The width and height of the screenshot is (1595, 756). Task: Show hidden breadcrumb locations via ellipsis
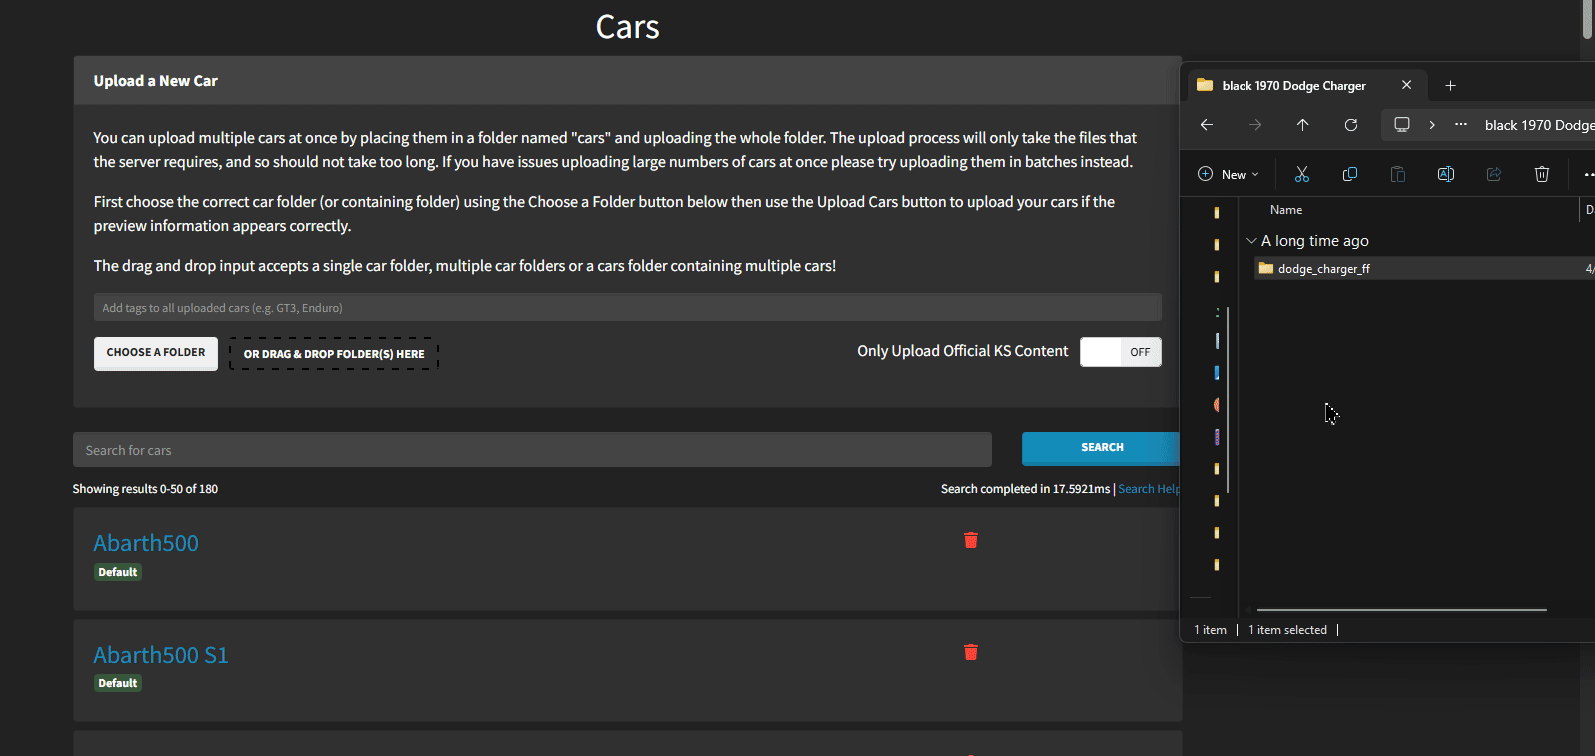[1461, 125]
